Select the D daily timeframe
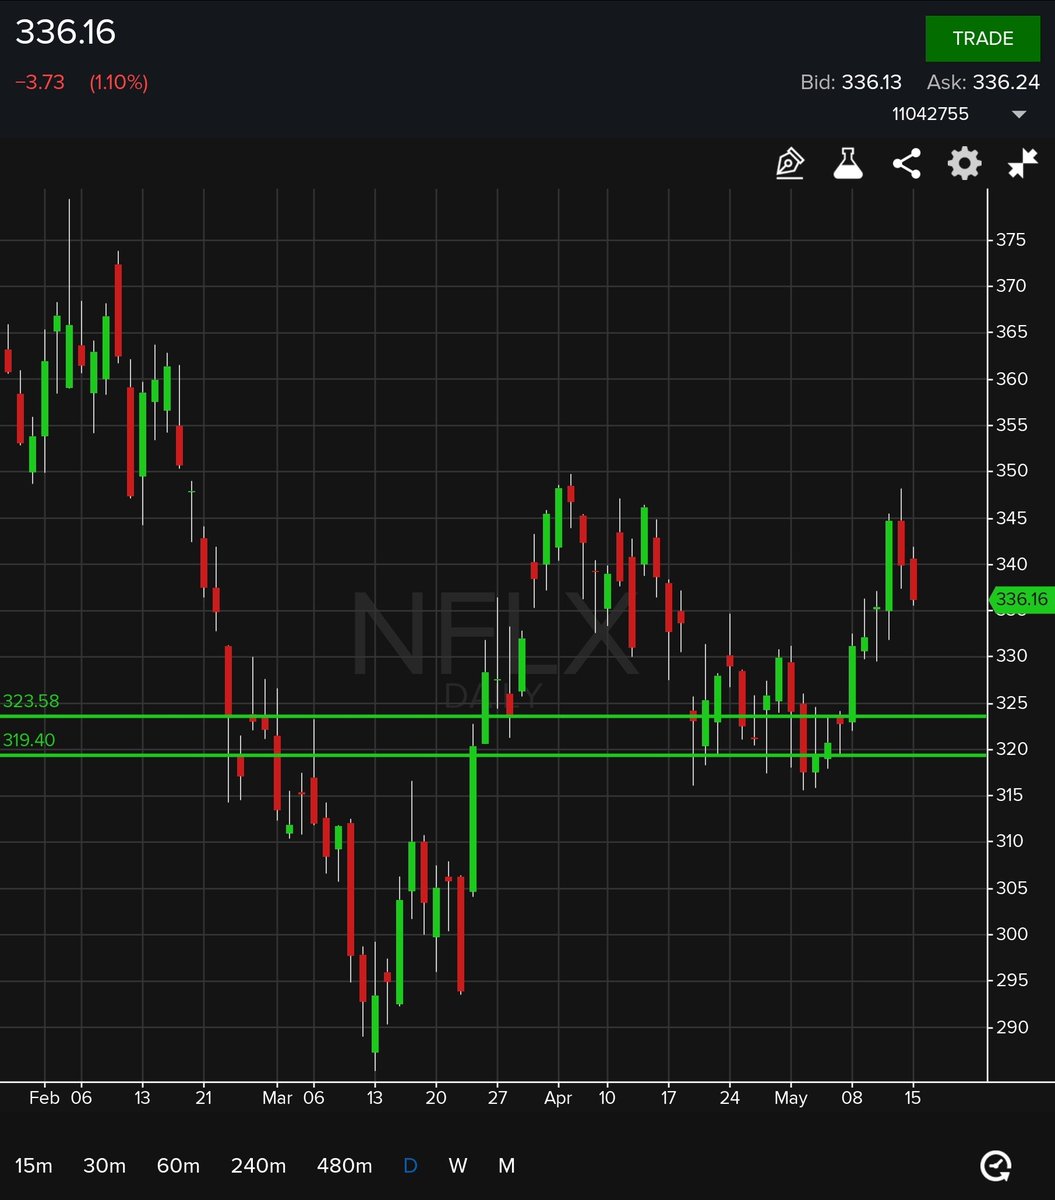The image size is (1055, 1200). tap(410, 1165)
